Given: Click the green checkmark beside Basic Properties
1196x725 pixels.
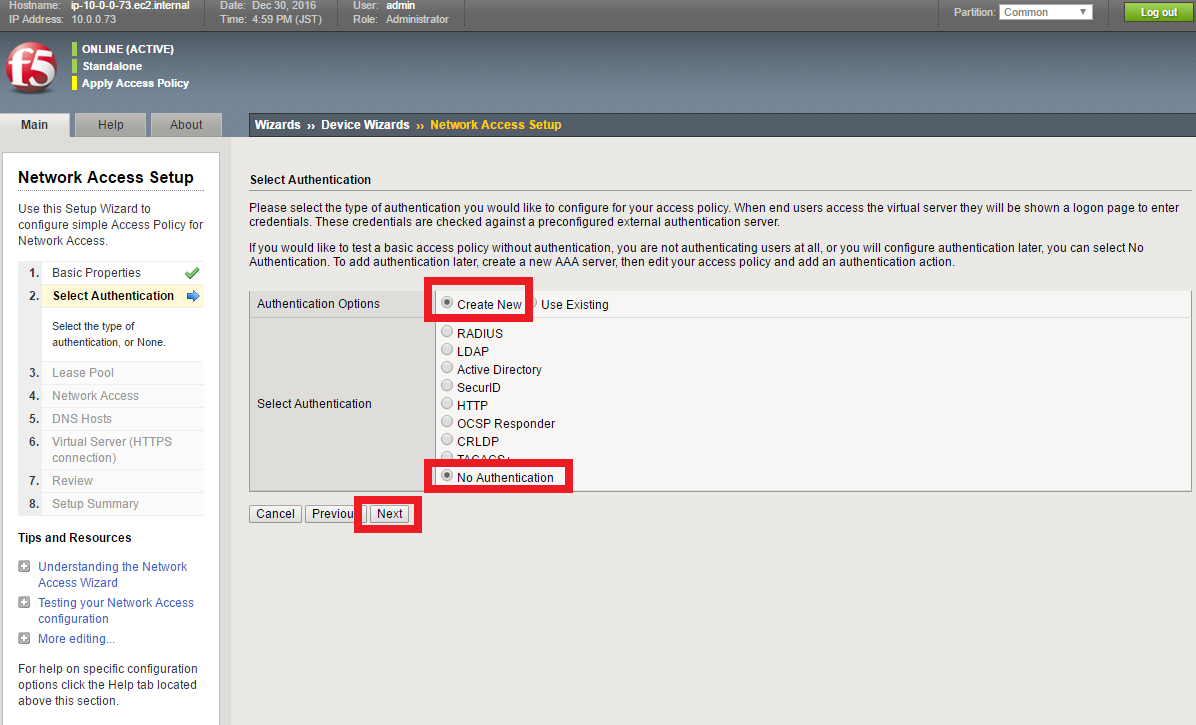Looking at the screenshot, I should 192,273.
